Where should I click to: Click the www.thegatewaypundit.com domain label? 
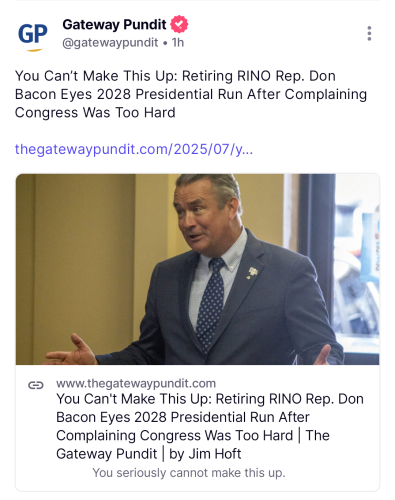(136, 383)
